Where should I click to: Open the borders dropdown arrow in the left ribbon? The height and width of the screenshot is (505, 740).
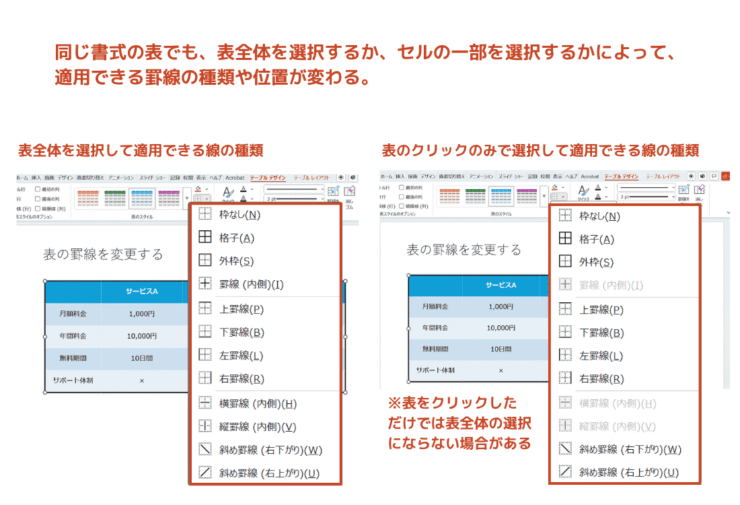coord(207,199)
